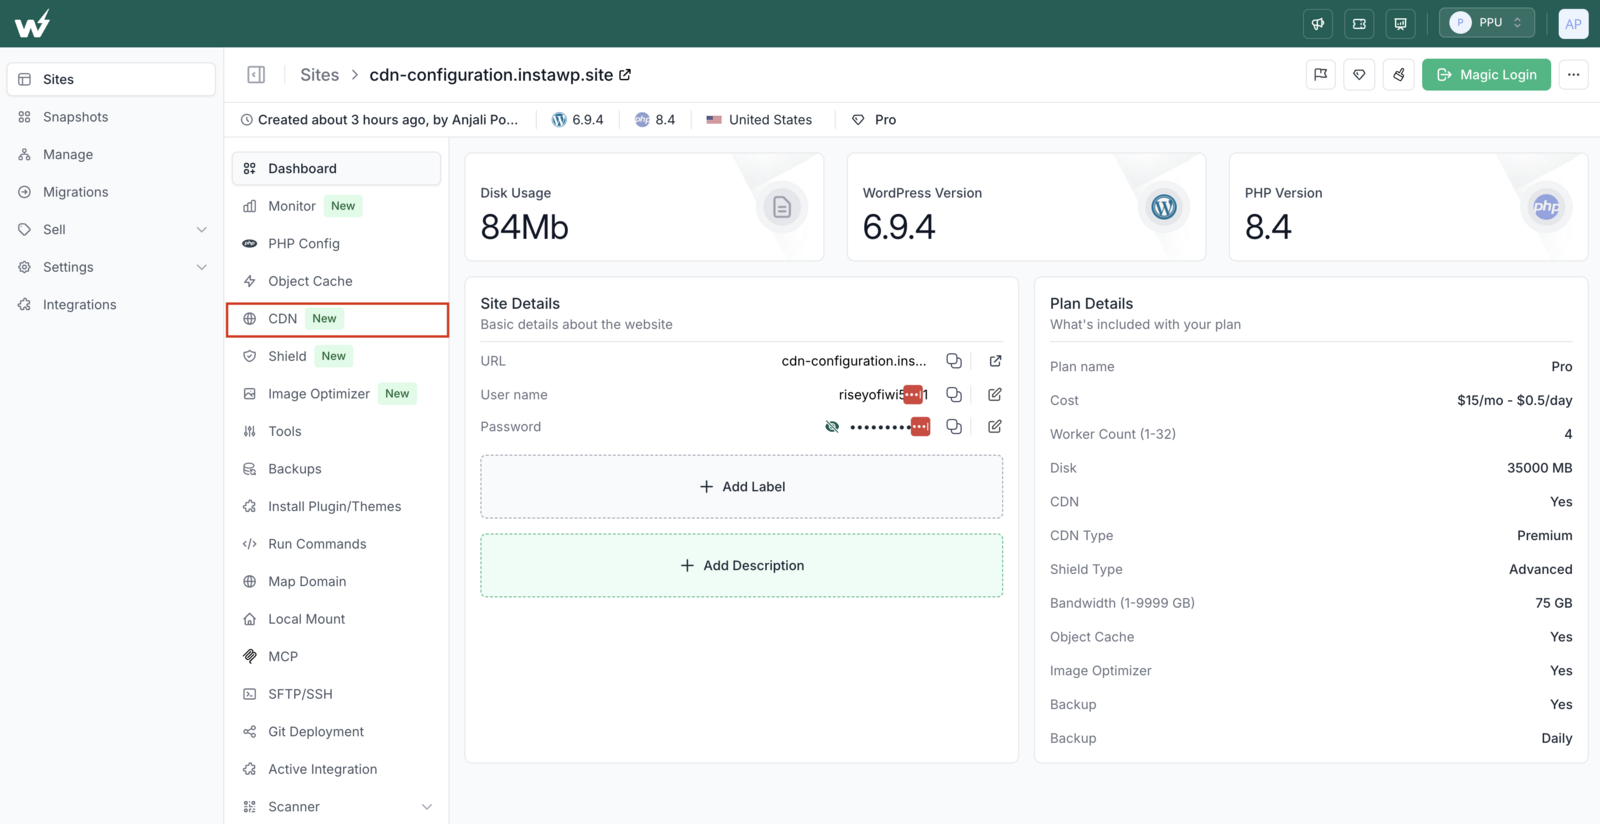Copy the user name
This screenshot has height=824, width=1600.
954,394
